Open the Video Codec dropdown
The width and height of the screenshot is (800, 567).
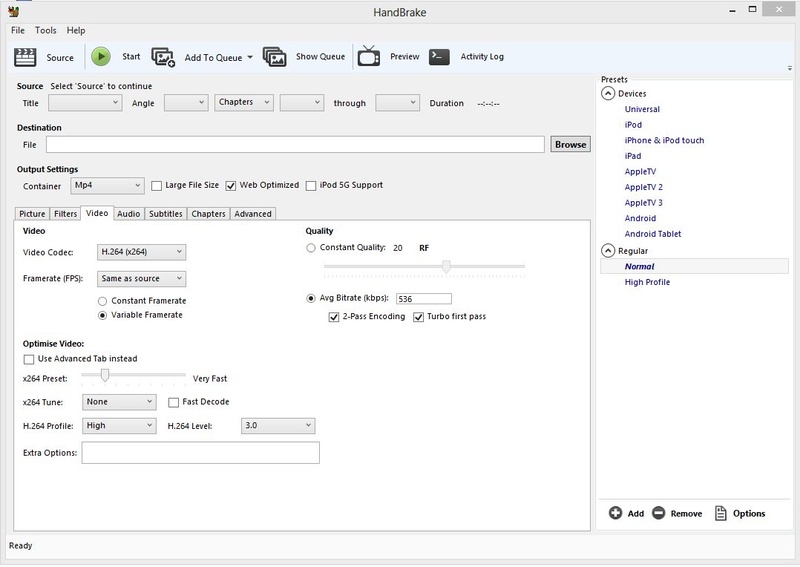pyautogui.click(x=142, y=252)
